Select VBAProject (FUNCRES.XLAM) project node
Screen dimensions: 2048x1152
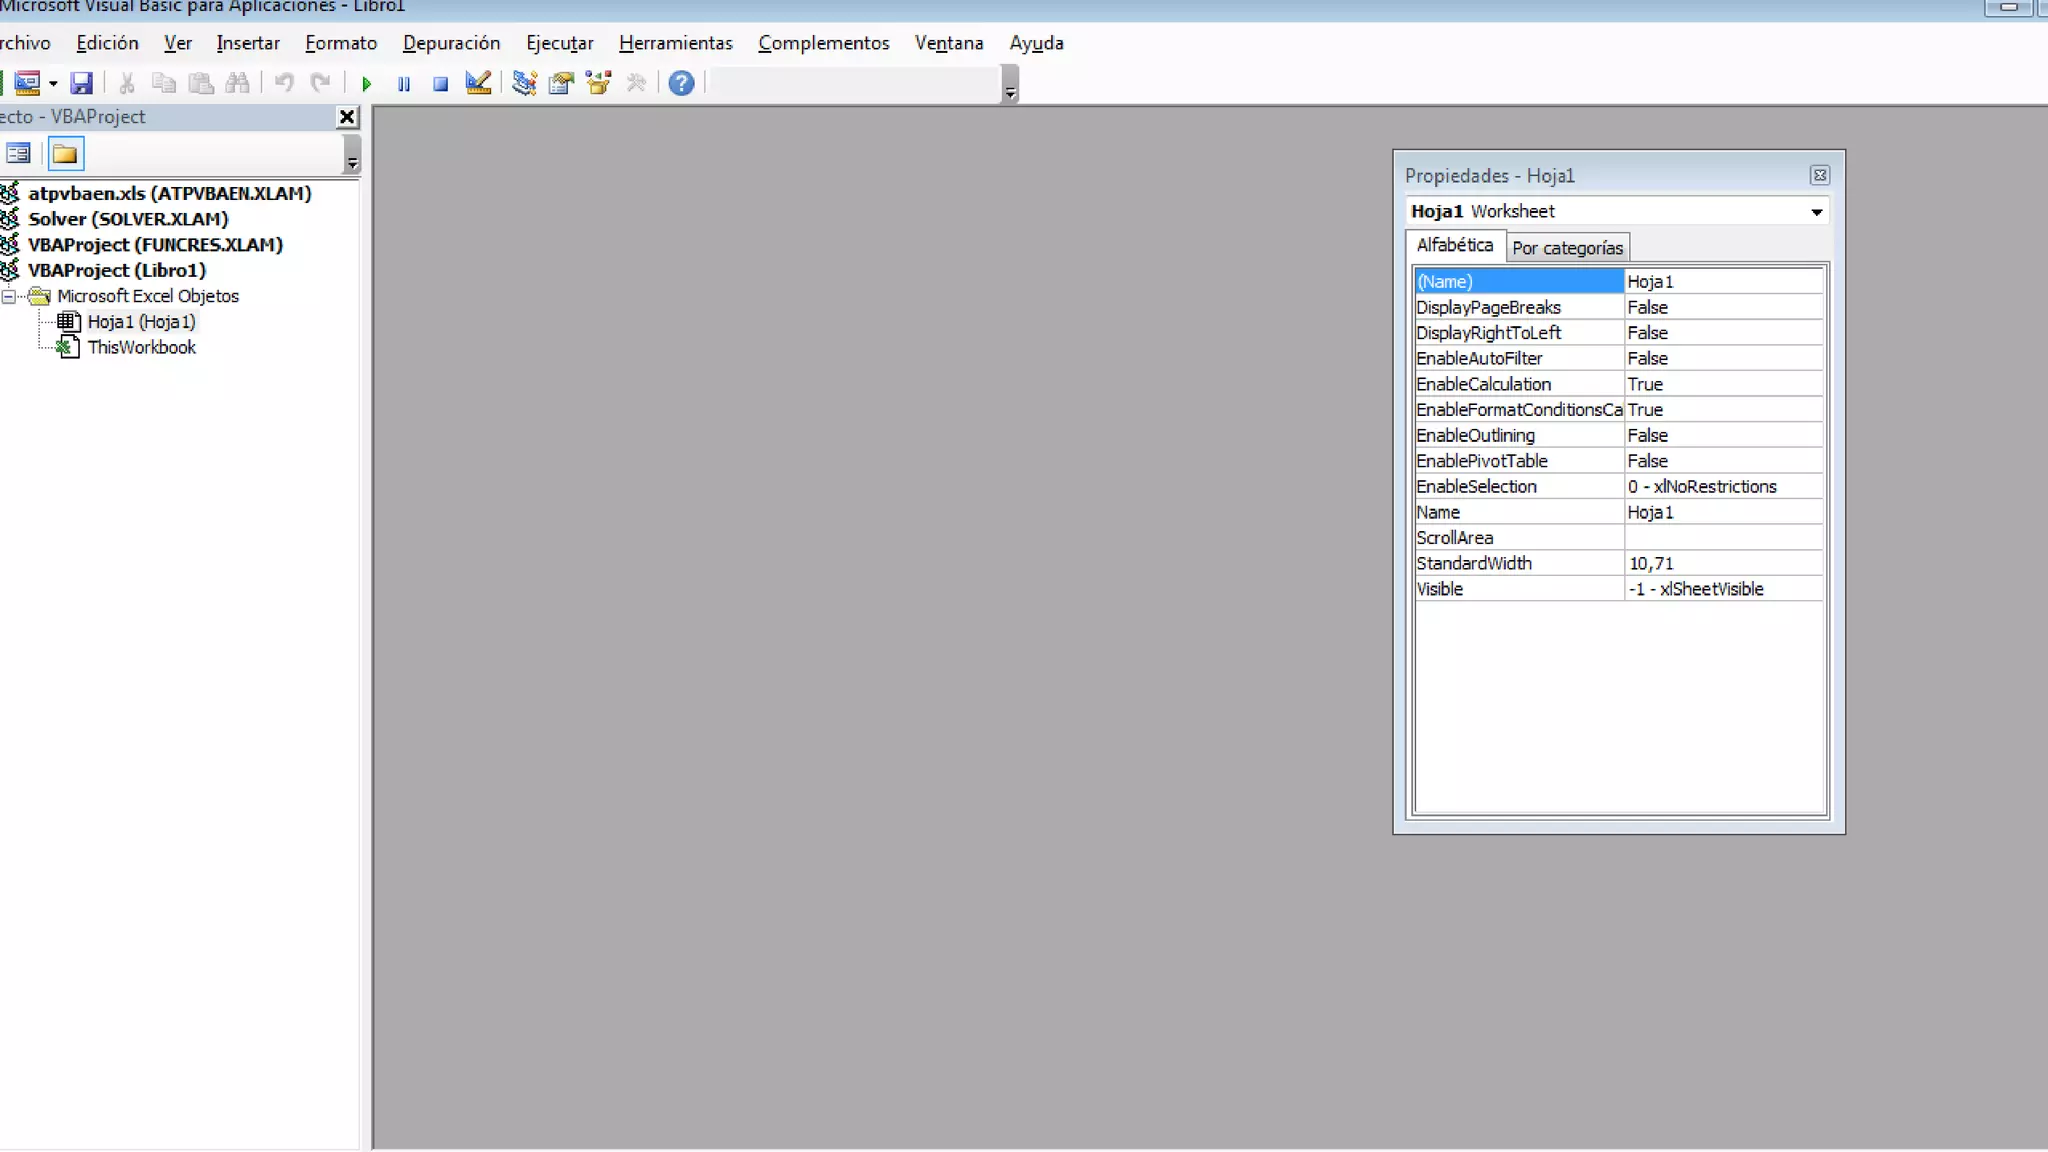(x=155, y=245)
